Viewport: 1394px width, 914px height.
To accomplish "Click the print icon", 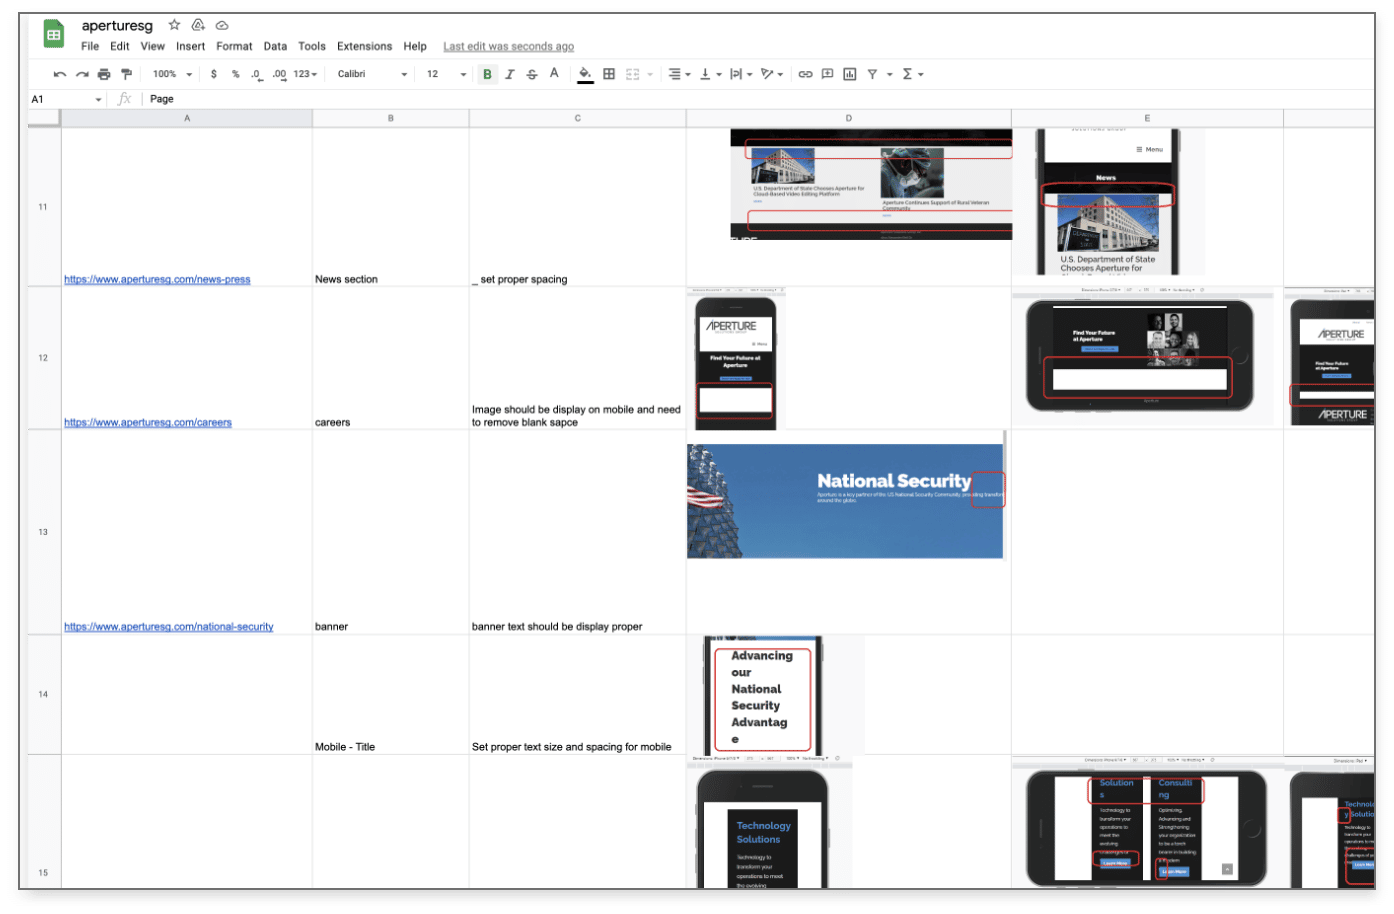I will [x=104, y=74].
